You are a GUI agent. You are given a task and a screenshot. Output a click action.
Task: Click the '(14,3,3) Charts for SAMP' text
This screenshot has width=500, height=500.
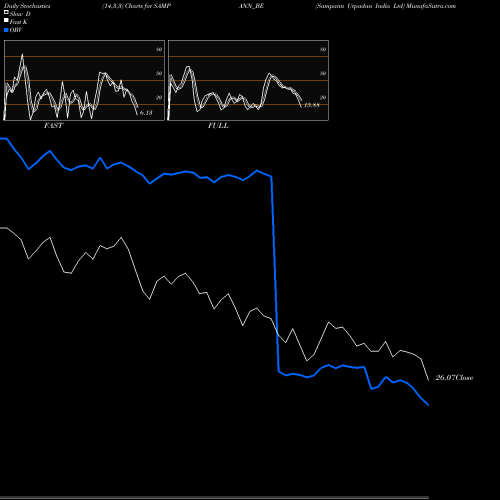(x=137, y=6)
